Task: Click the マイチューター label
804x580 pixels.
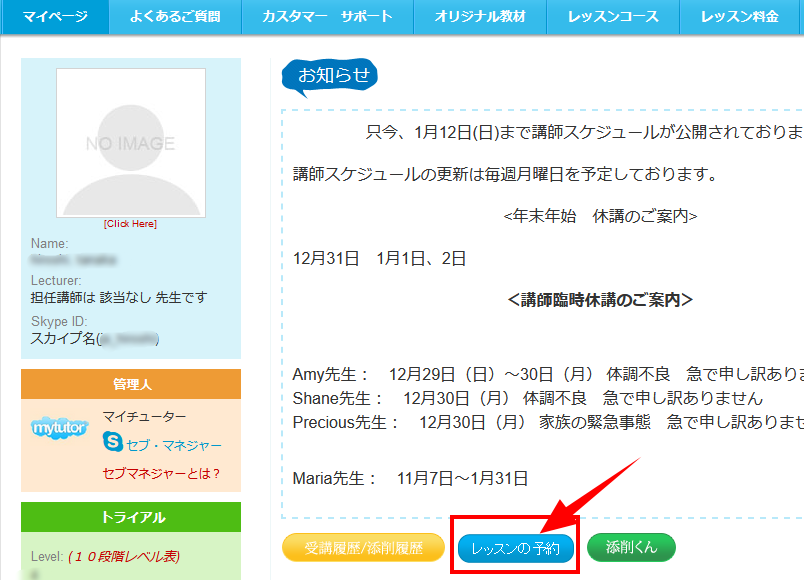Action: point(144,416)
